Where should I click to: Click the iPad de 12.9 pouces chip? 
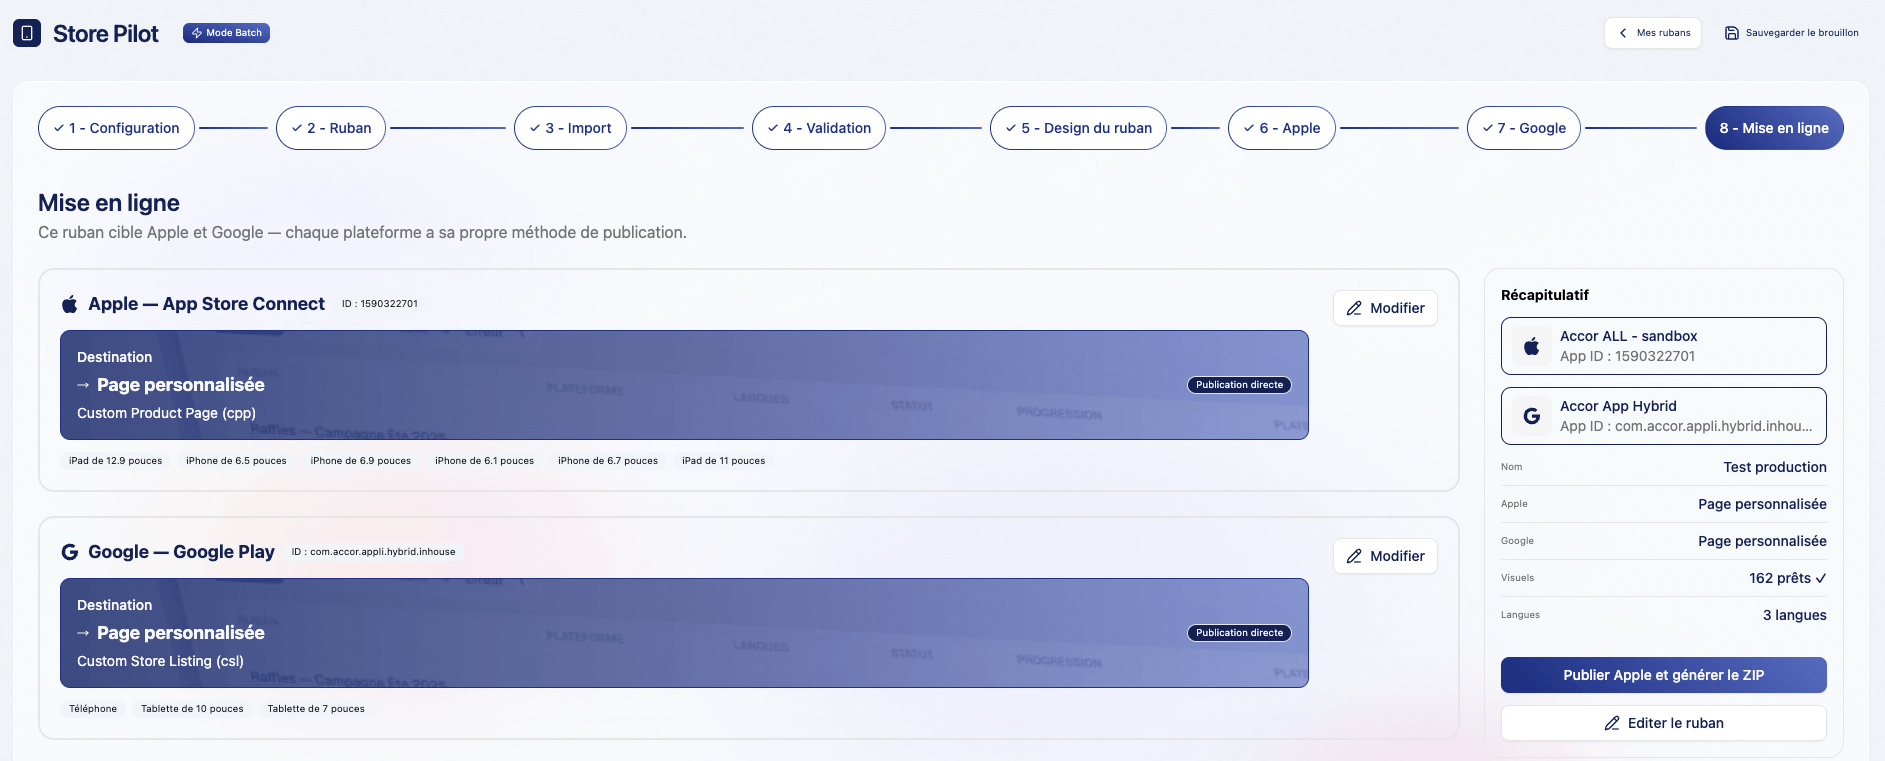pyautogui.click(x=116, y=461)
